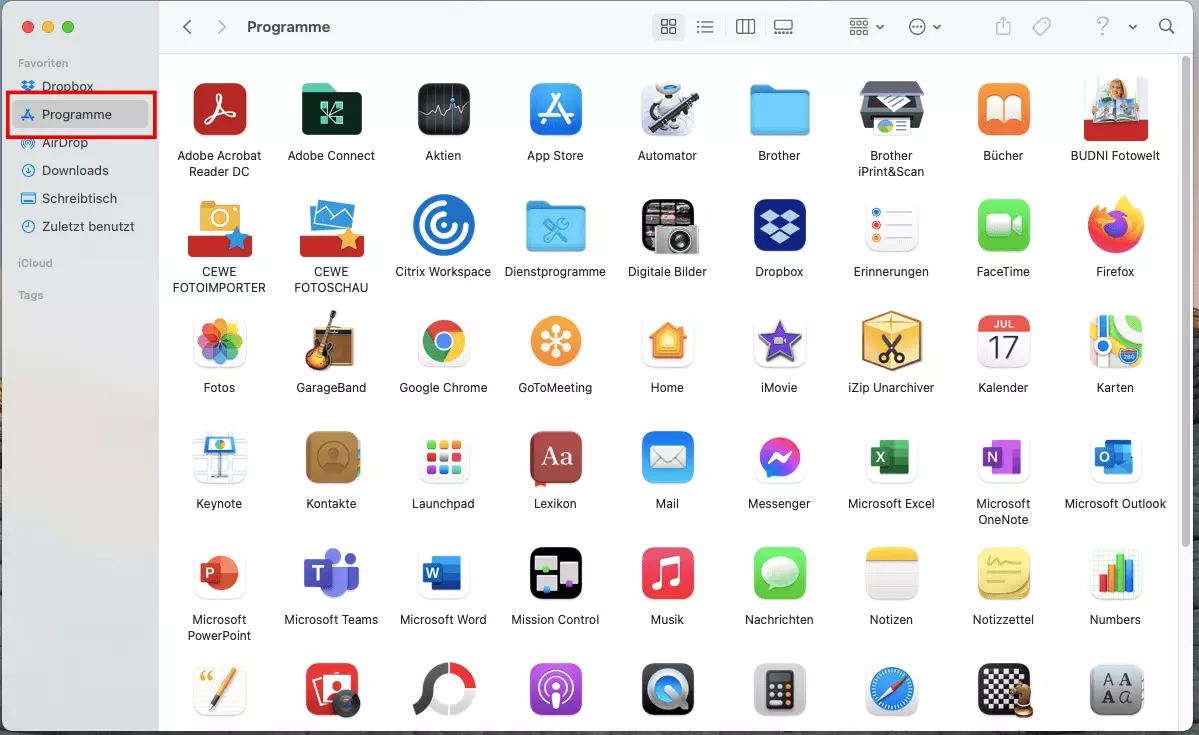Open Erinnerungen reminders app
The width and height of the screenshot is (1199, 735).
tap(892, 226)
